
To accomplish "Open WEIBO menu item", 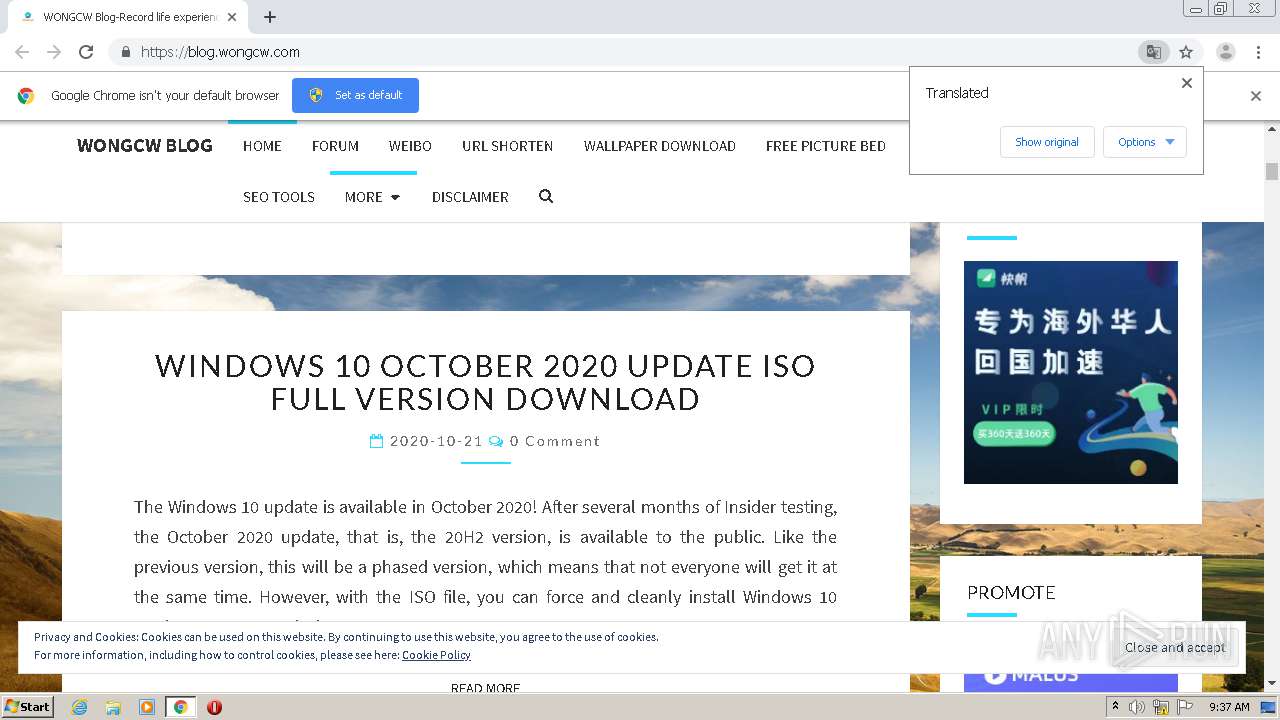I will [x=410, y=146].
